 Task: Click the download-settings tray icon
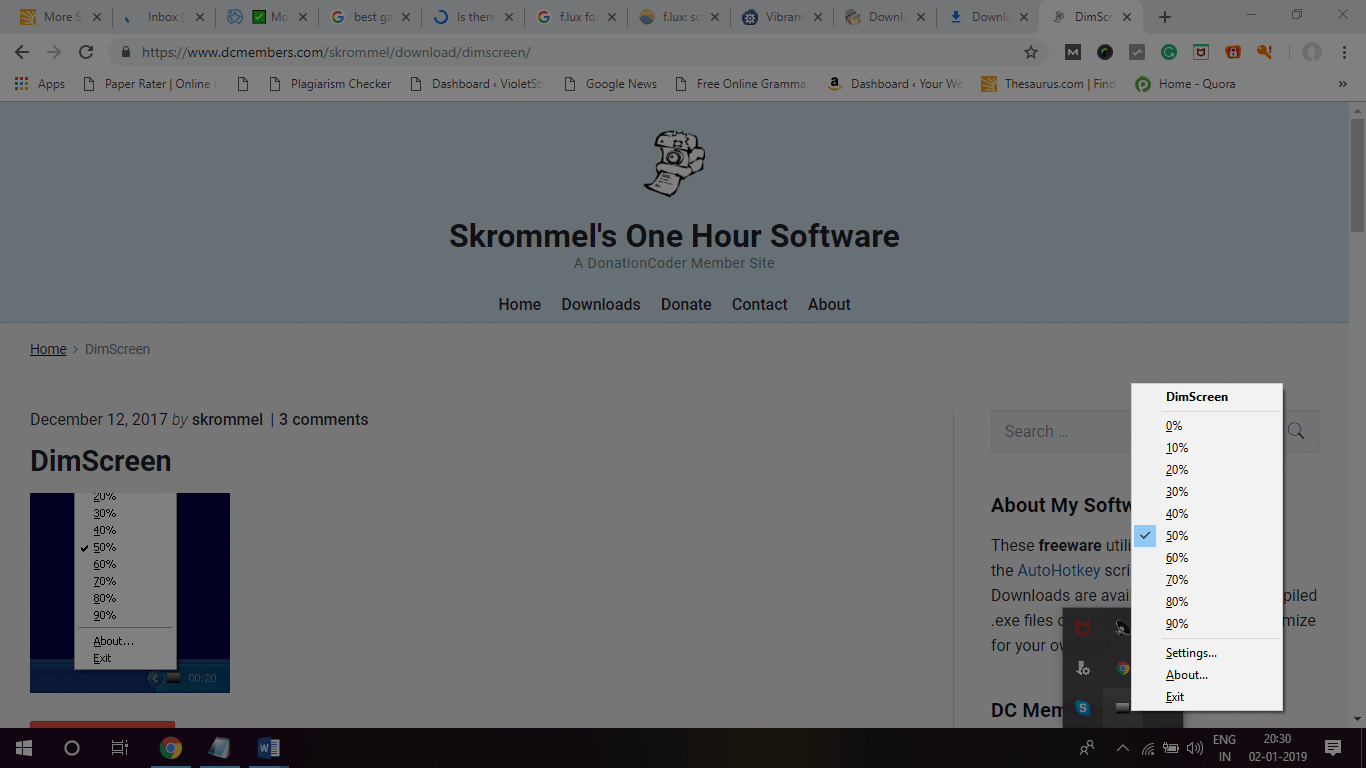(x=1082, y=668)
